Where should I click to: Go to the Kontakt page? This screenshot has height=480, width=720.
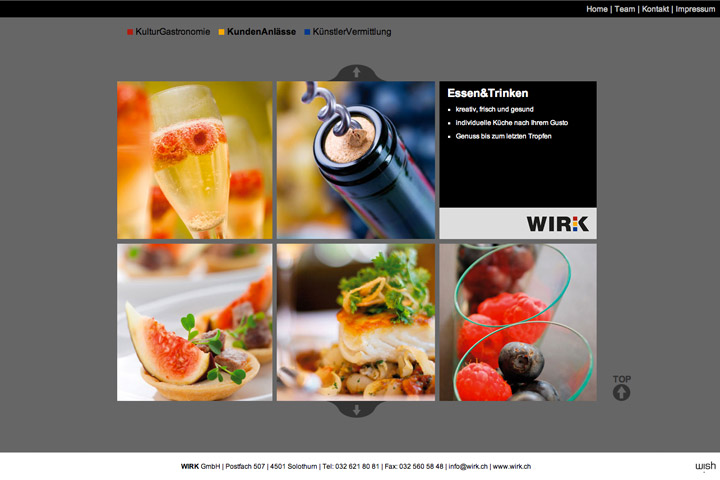tap(655, 9)
